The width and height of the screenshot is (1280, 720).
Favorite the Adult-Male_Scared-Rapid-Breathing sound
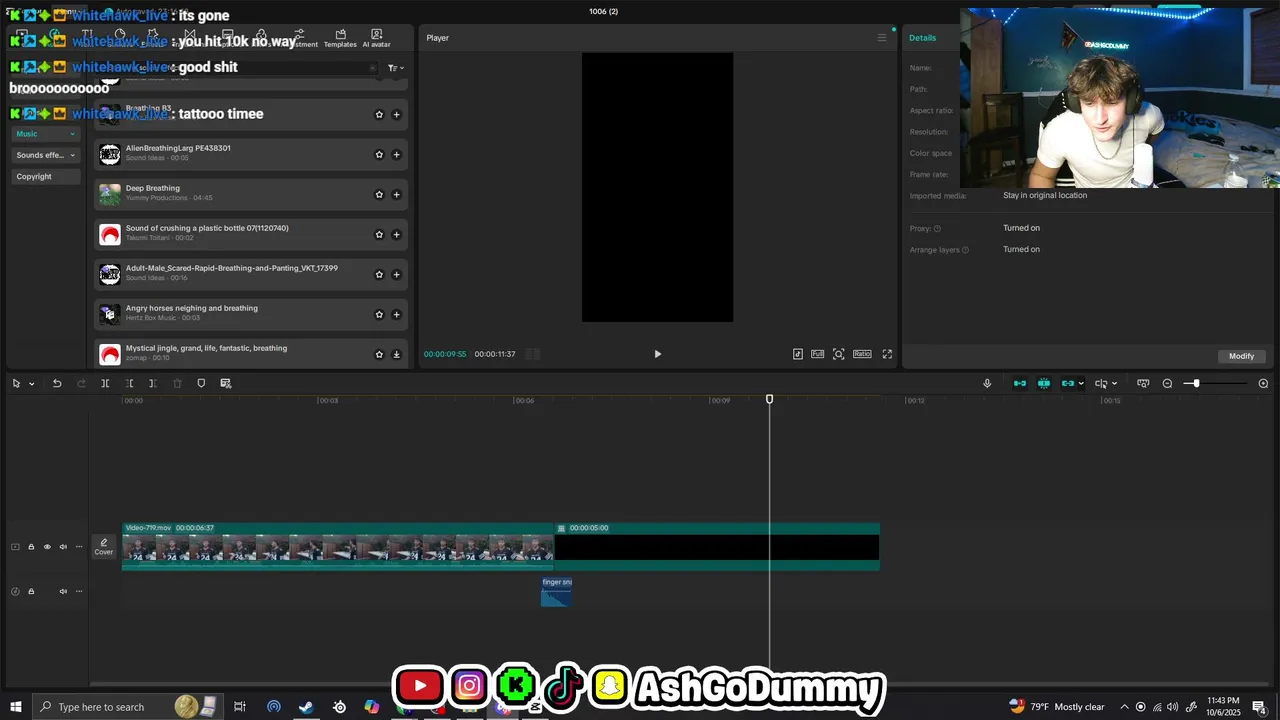coord(379,274)
